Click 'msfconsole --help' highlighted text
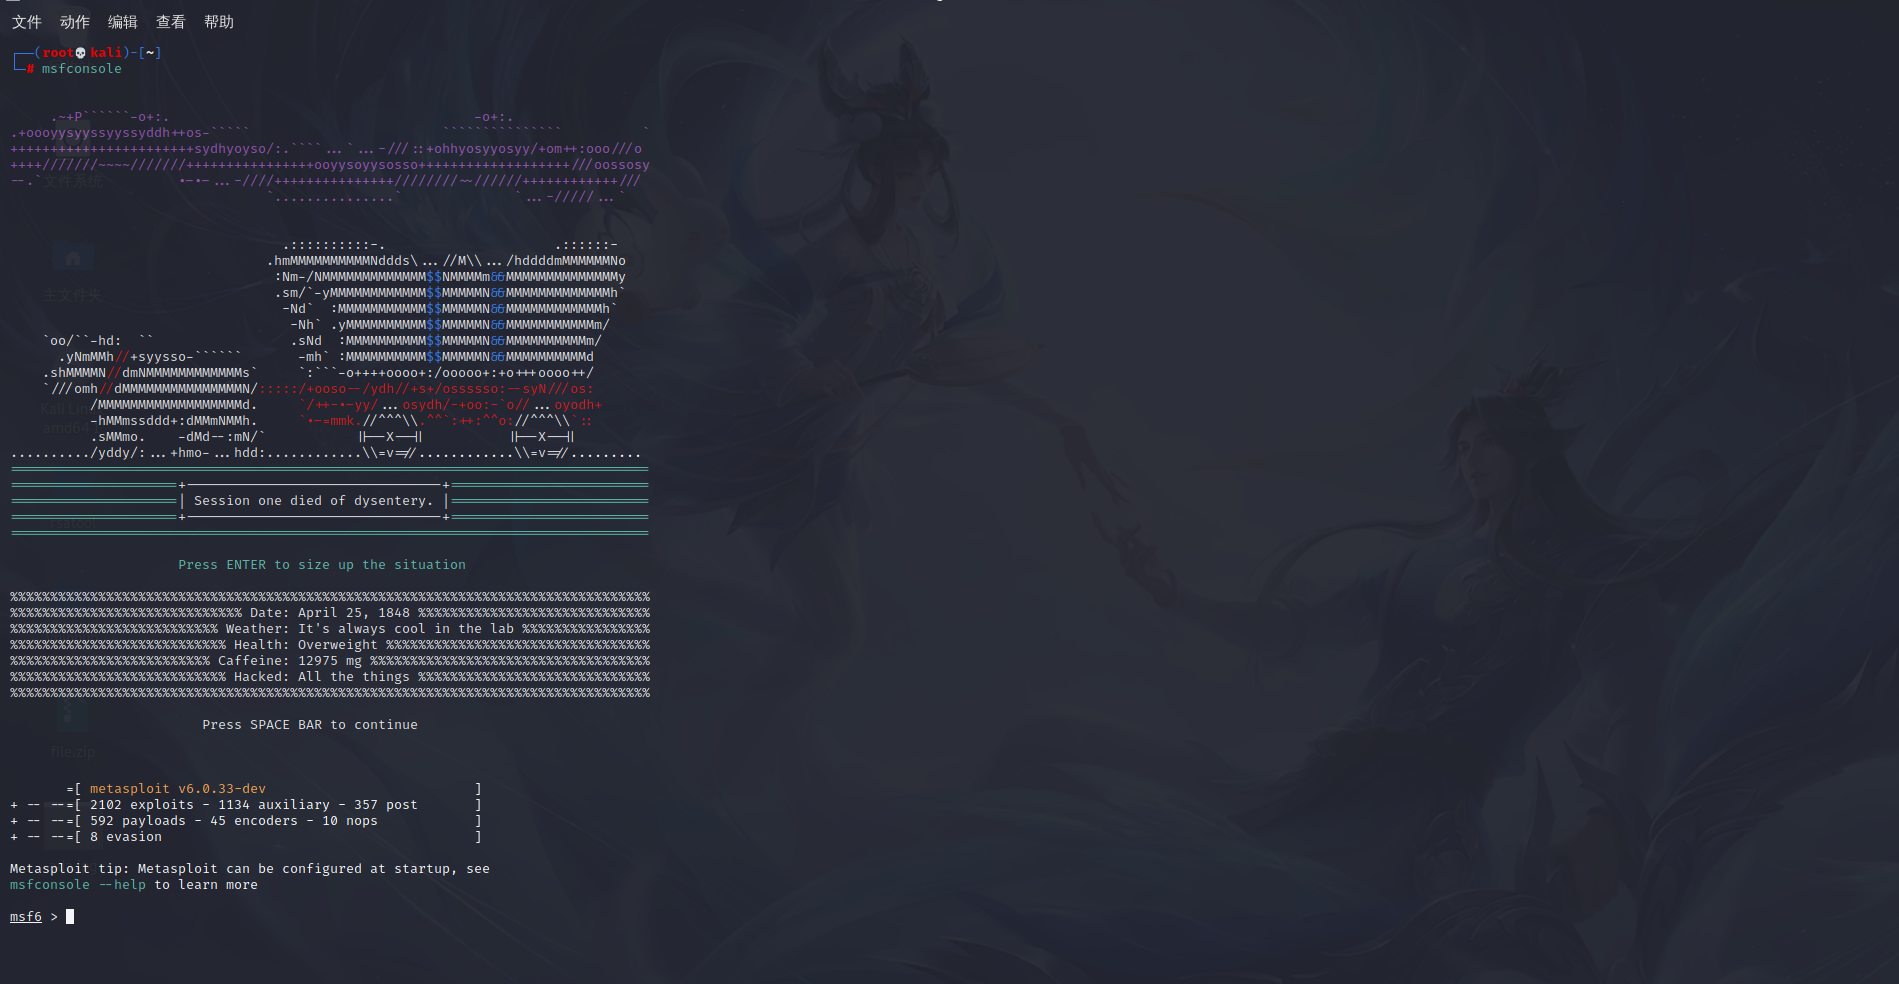1899x984 pixels. 78,885
